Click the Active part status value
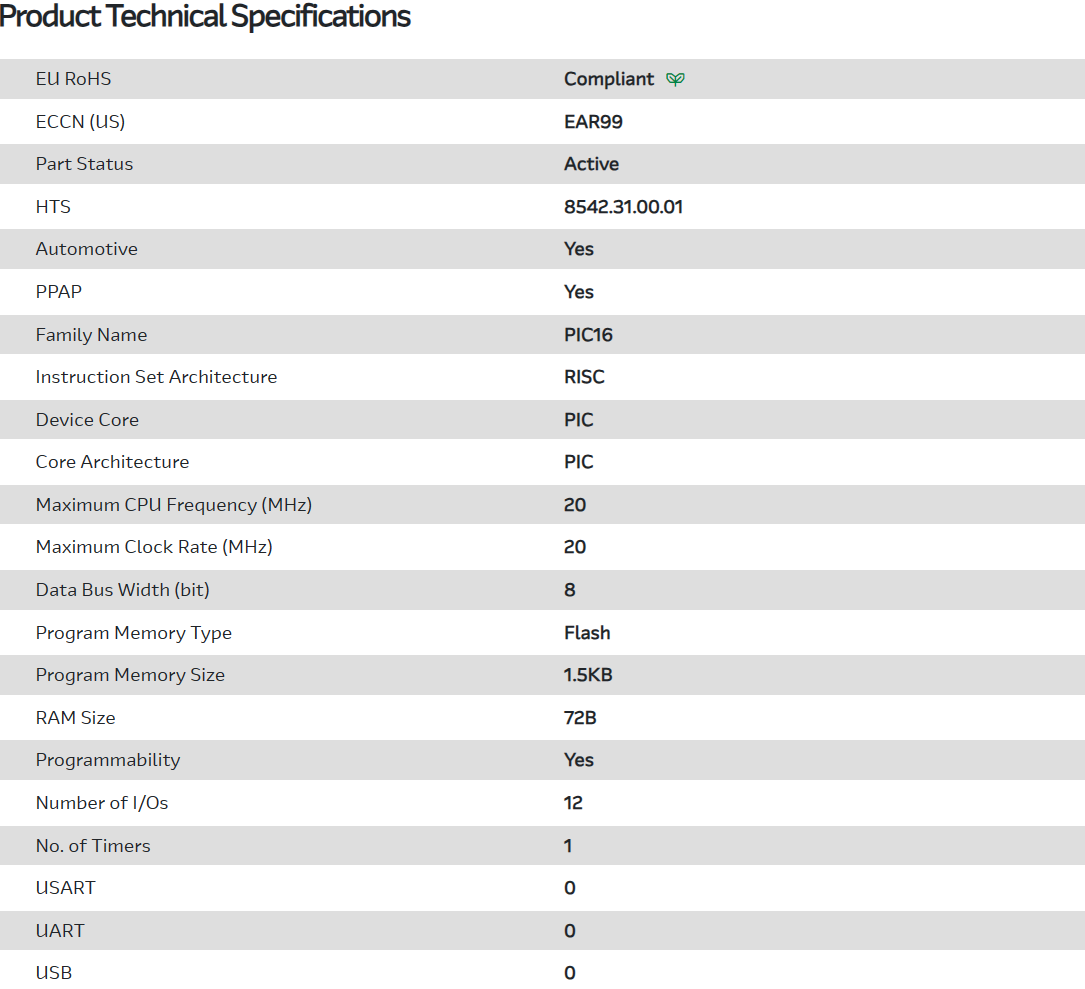 point(591,164)
